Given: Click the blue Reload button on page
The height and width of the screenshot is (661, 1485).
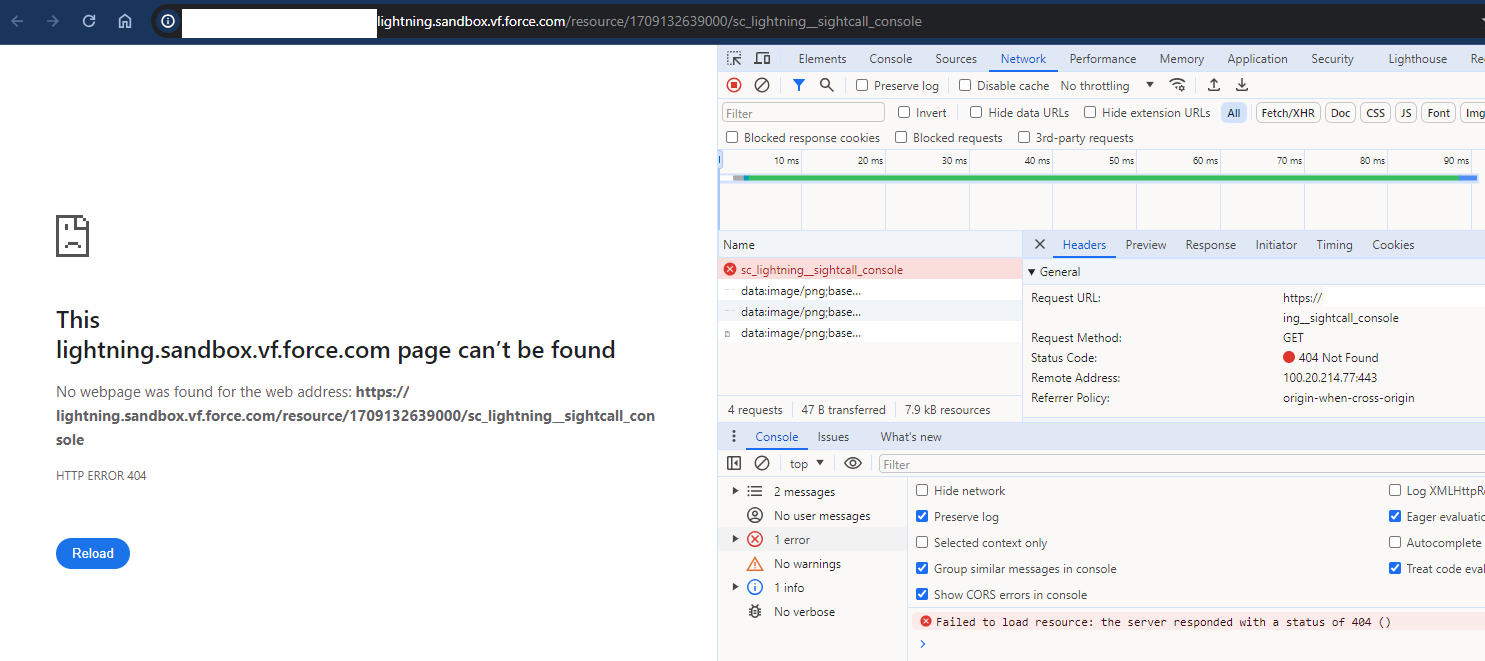Looking at the screenshot, I should tap(93, 553).
